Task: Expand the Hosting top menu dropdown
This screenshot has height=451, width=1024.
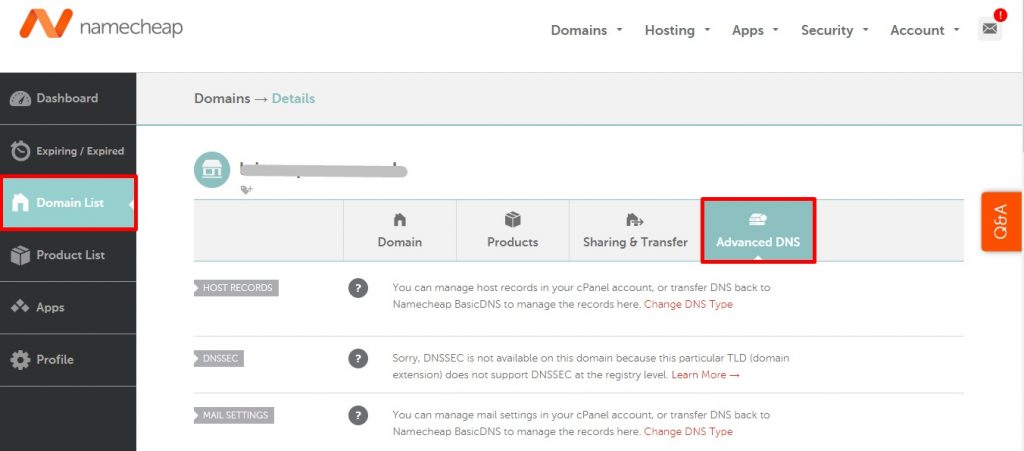Action: click(x=677, y=30)
